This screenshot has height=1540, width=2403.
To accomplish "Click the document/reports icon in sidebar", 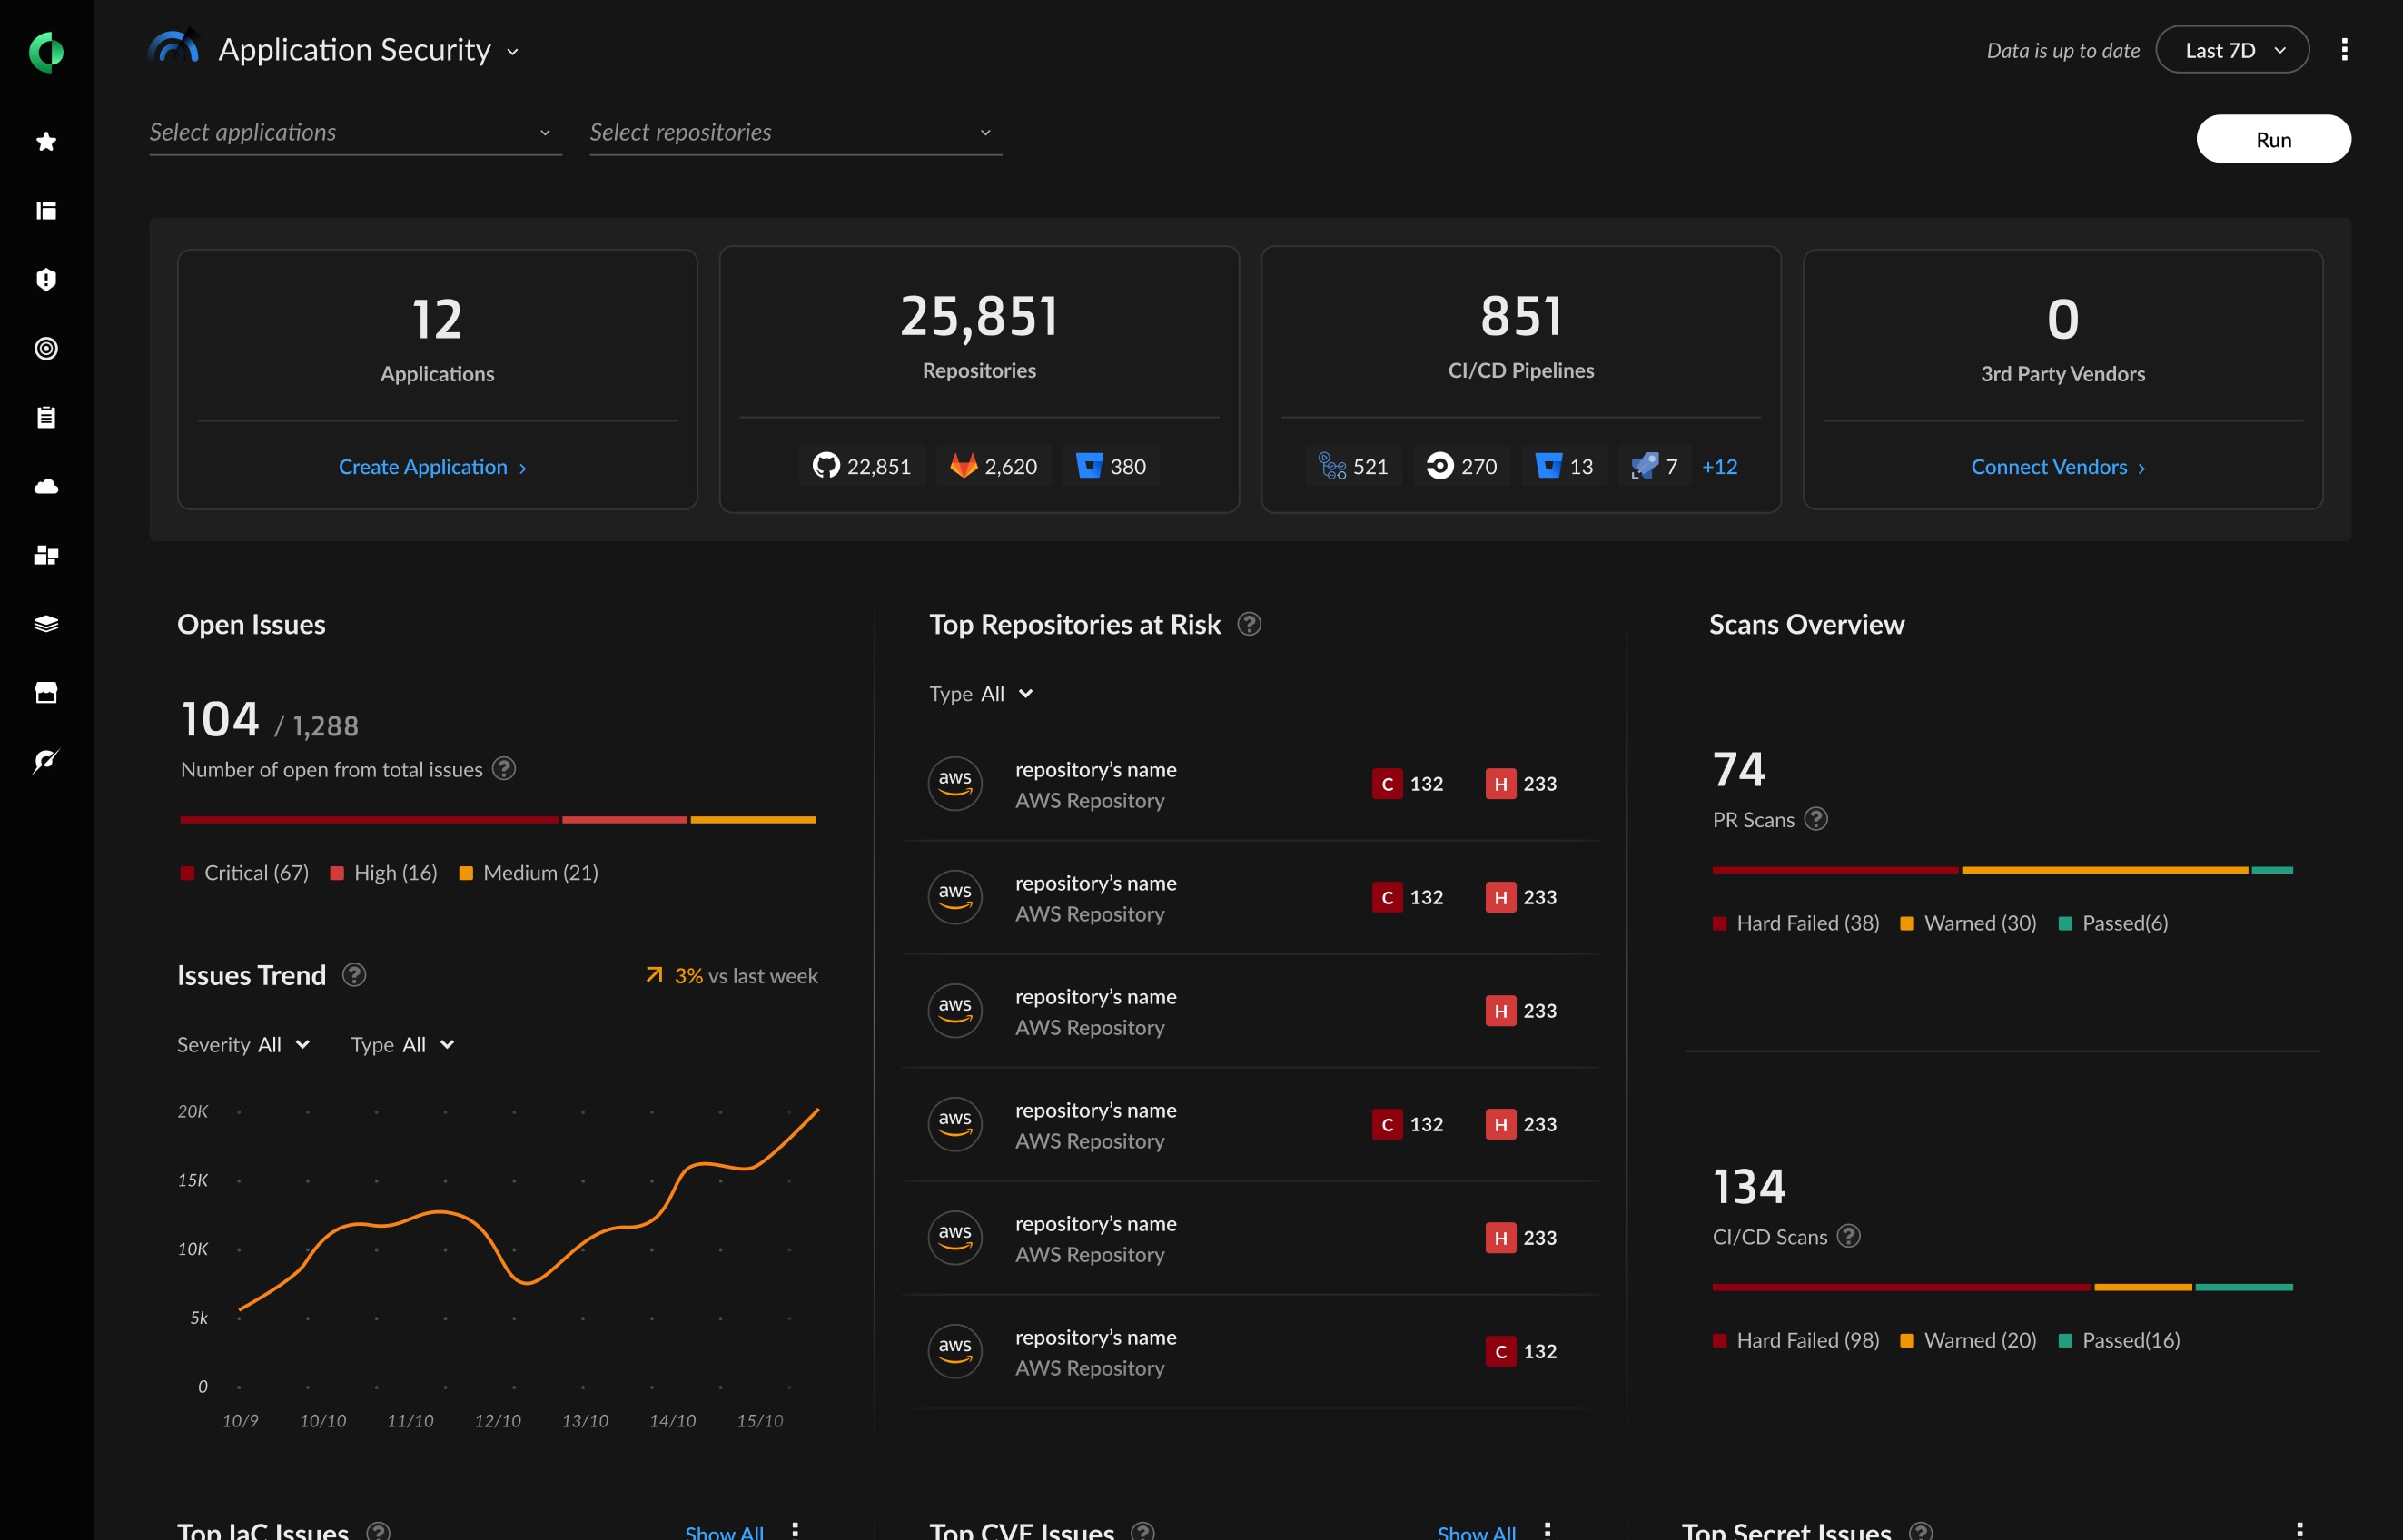I will 47,417.
